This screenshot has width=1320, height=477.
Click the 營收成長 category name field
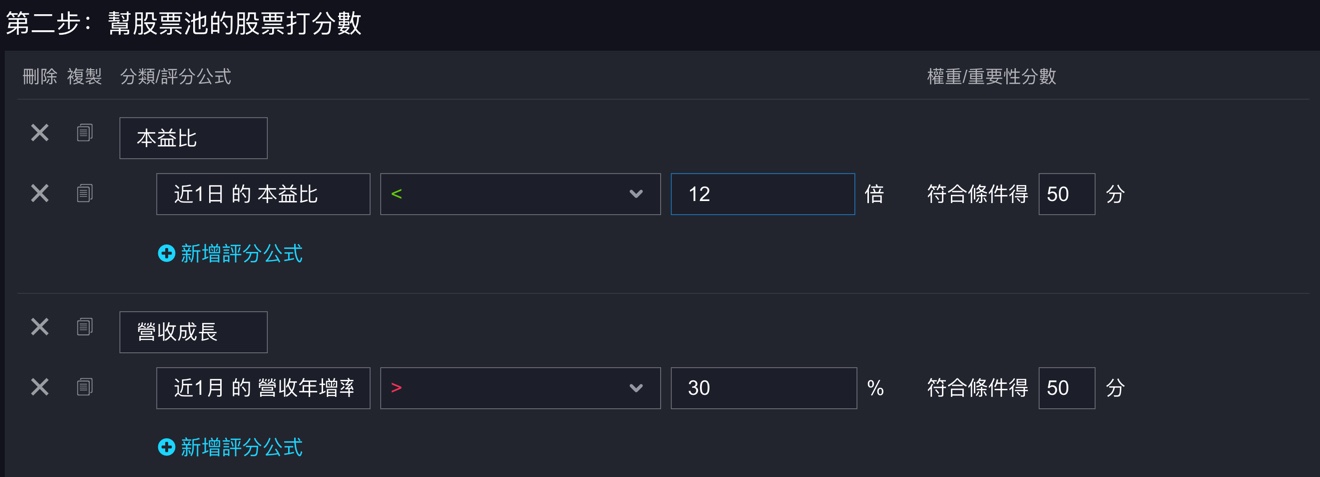tap(193, 332)
